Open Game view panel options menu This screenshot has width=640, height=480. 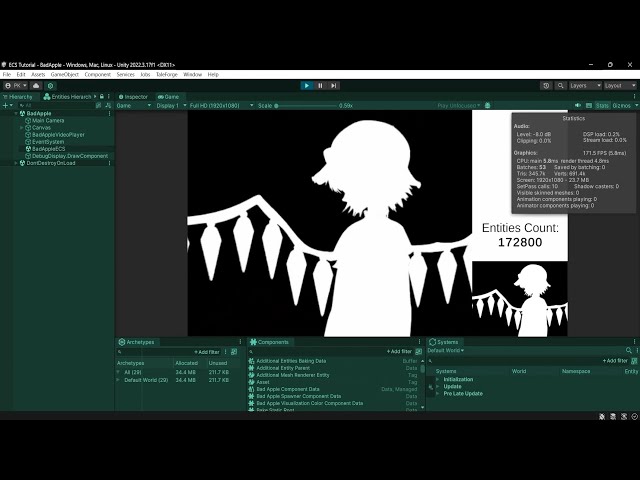[x=634, y=97]
